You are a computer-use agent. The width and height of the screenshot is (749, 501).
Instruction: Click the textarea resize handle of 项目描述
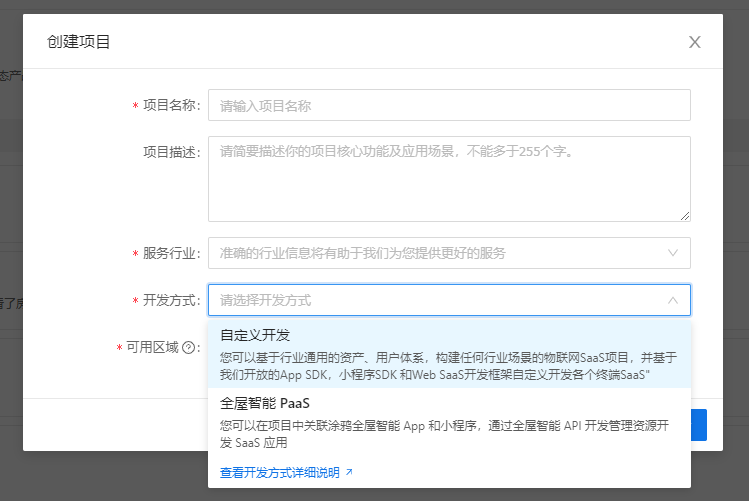[x=685, y=216]
